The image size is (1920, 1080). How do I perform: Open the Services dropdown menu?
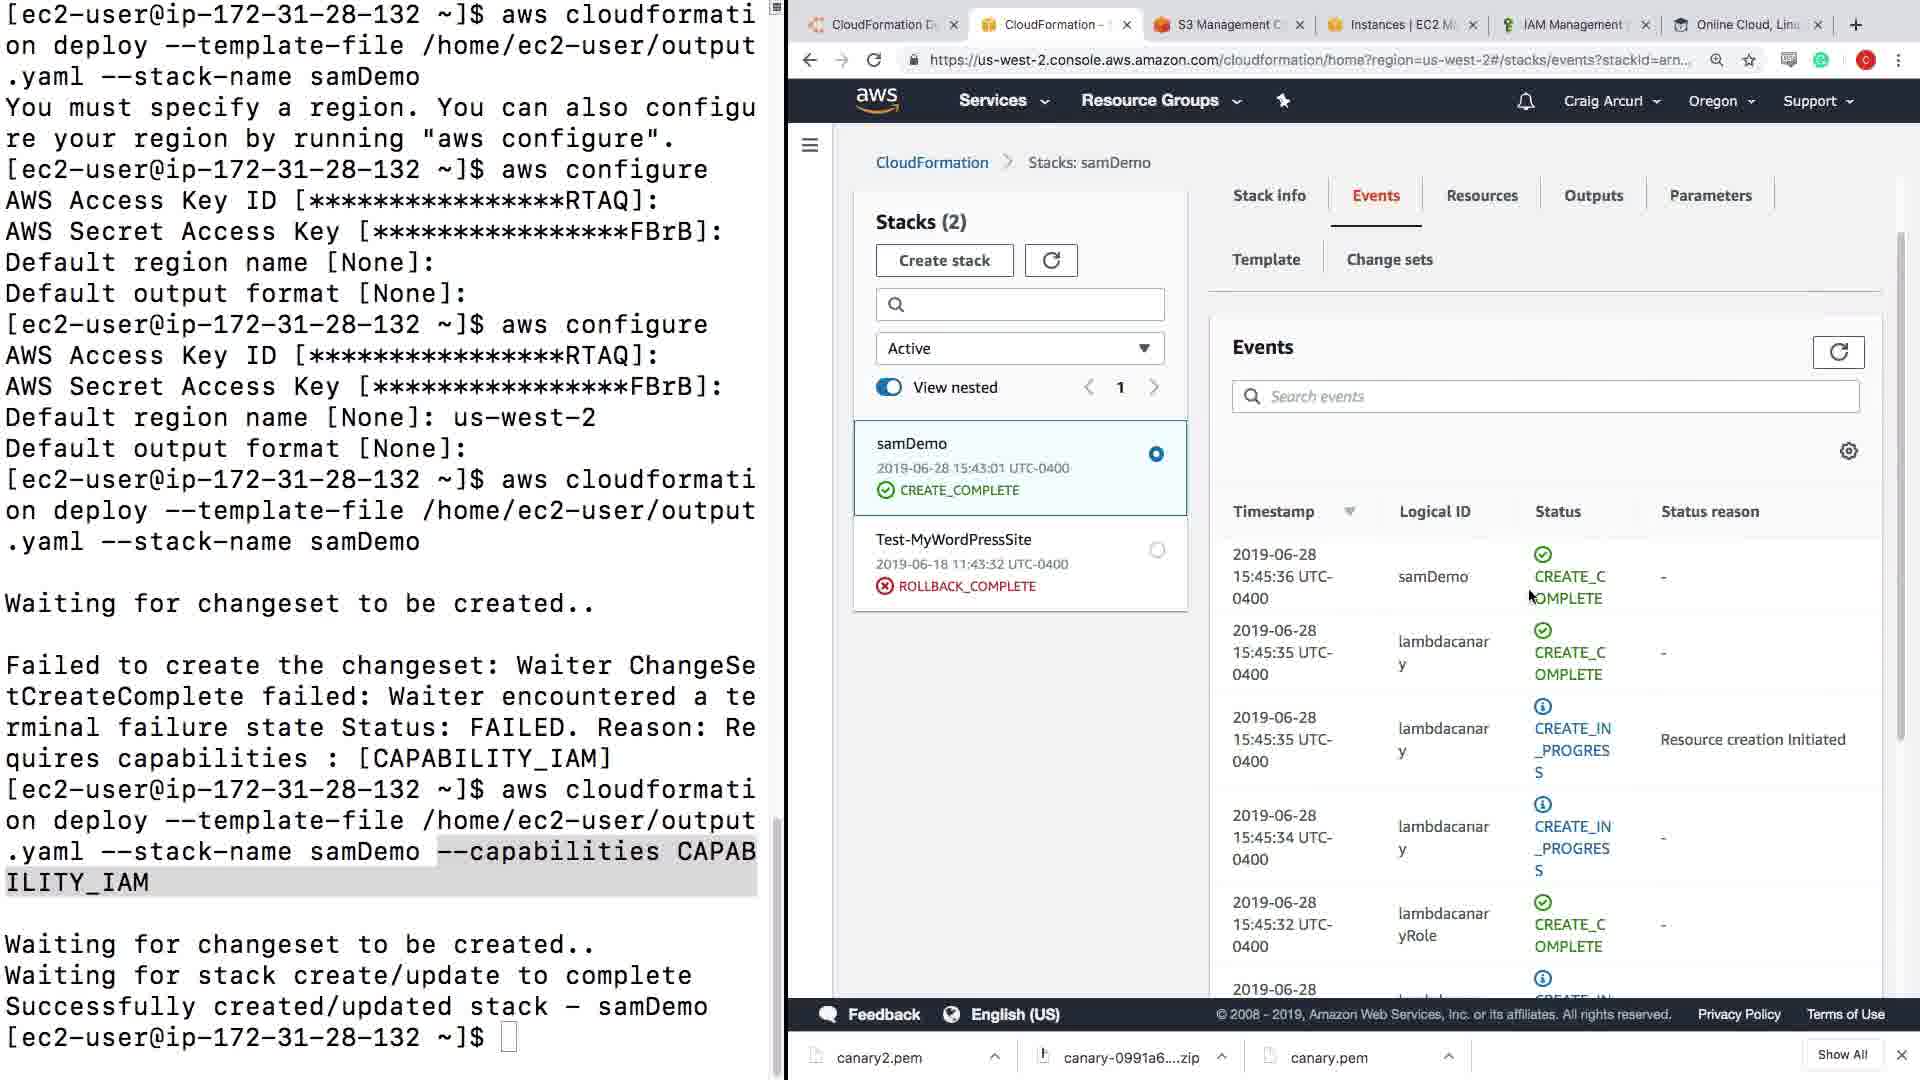1003,101
